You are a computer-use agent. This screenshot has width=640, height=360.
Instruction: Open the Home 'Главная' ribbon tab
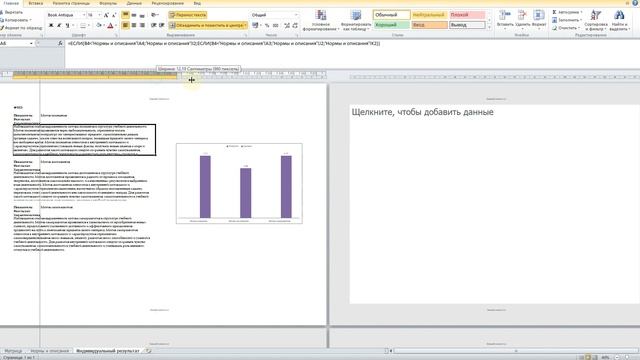click(x=11, y=3)
